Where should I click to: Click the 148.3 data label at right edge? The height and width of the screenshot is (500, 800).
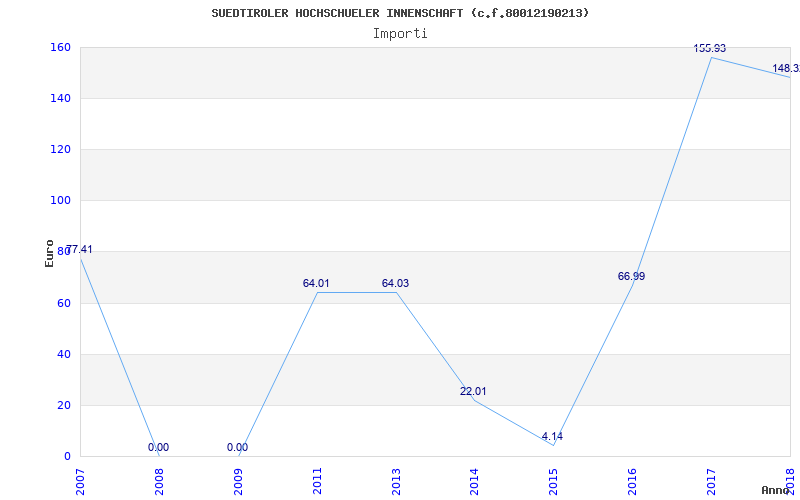(x=786, y=68)
